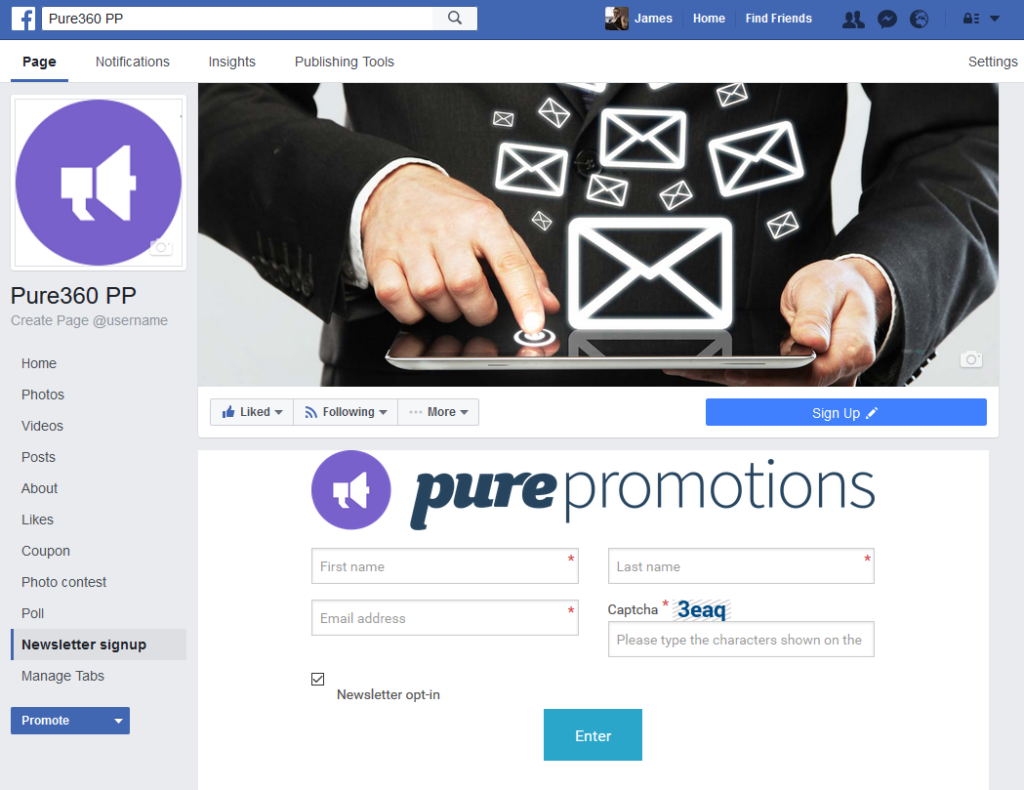Screen dimensions: 1024x790
Task: Open the Publishing Tools tab
Action: (x=344, y=61)
